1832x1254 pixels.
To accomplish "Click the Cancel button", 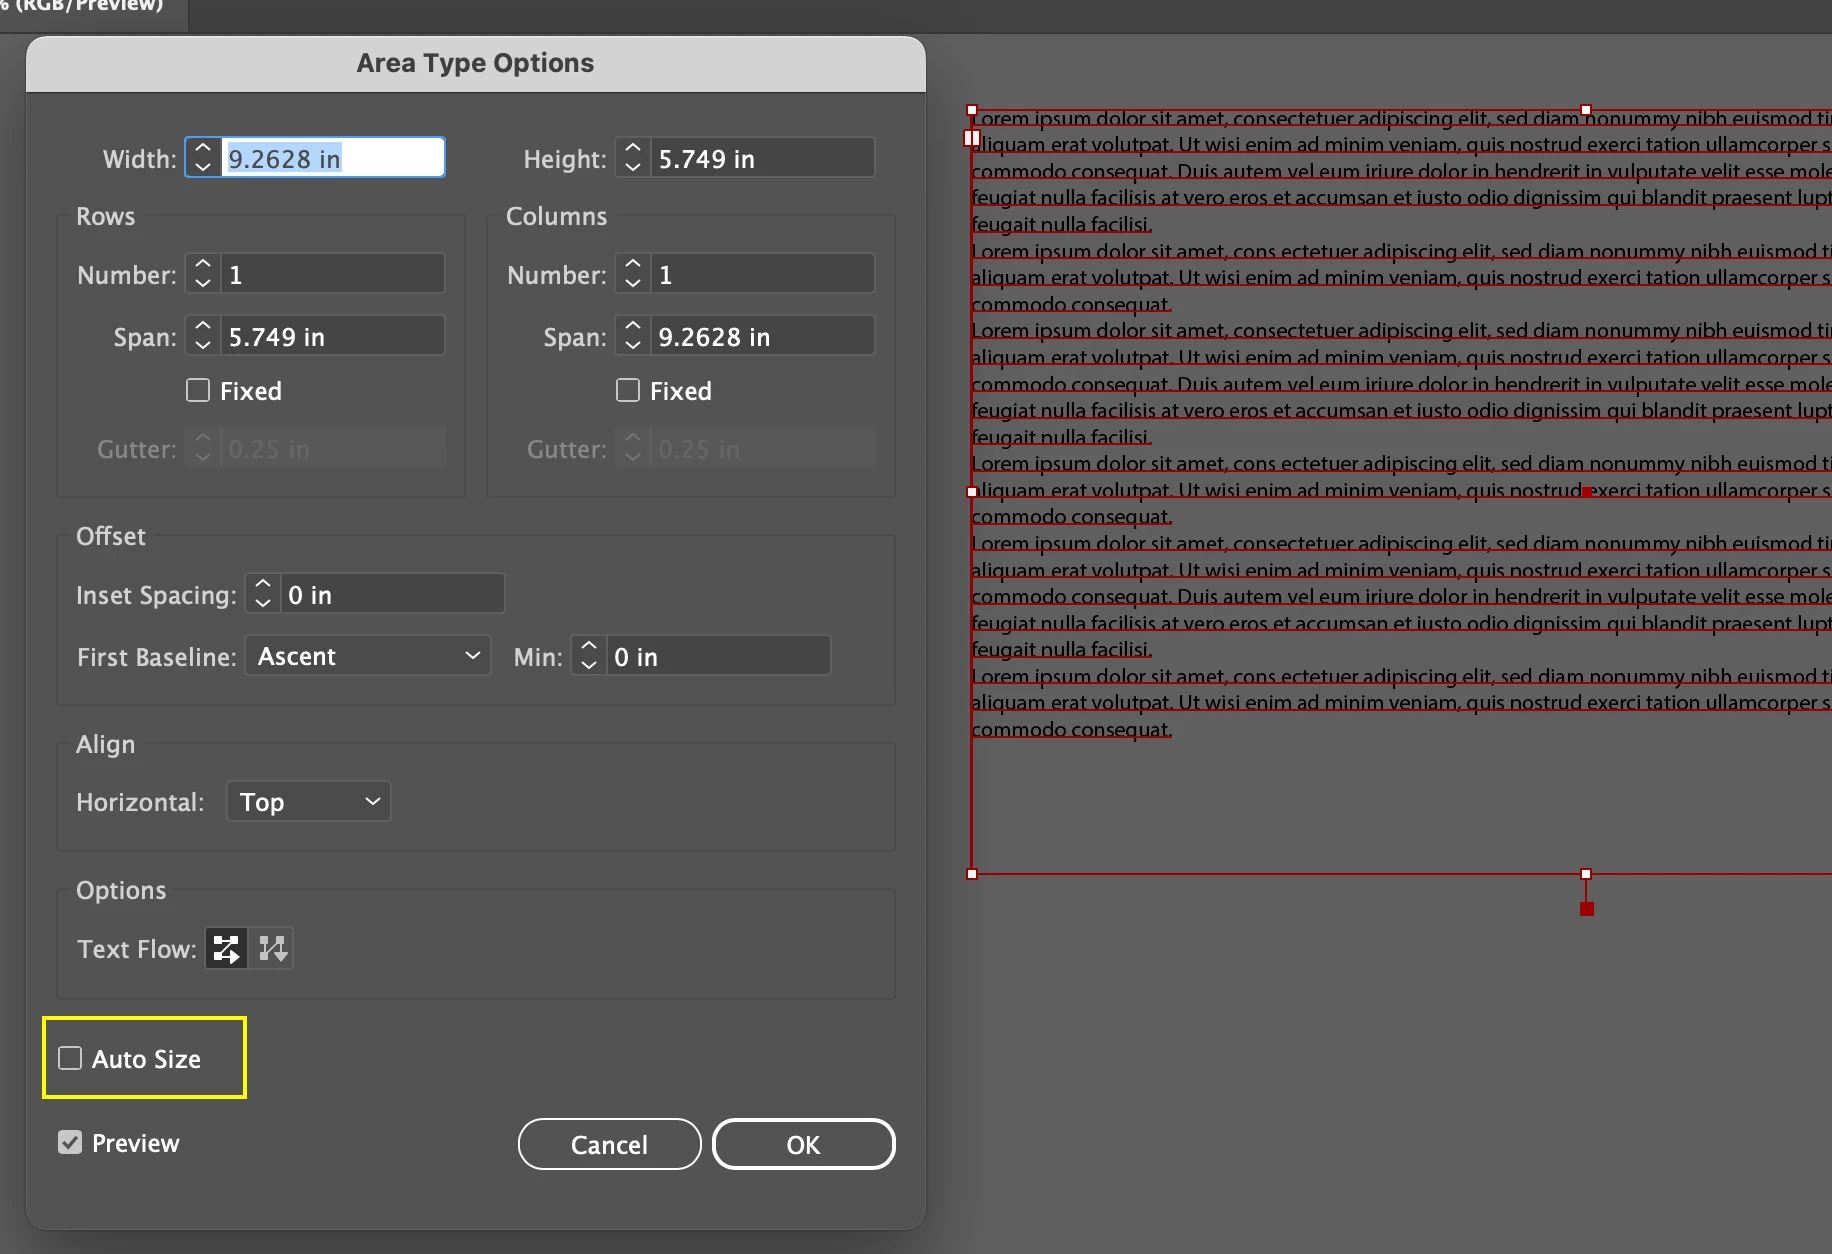I will point(610,1144).
